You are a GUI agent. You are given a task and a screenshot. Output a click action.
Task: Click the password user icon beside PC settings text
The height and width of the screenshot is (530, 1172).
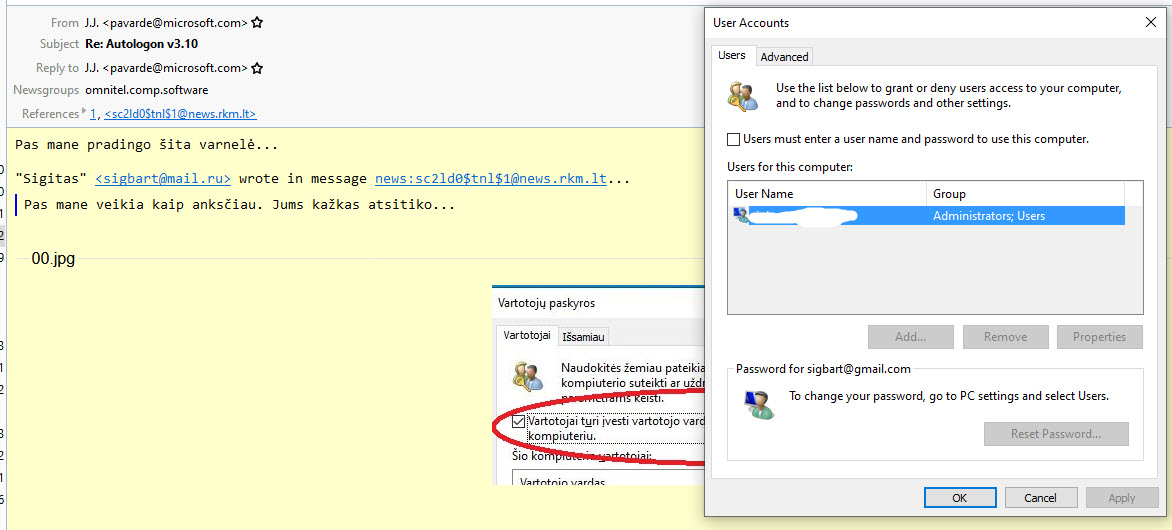pyautogui.click(x=760, y=404)
